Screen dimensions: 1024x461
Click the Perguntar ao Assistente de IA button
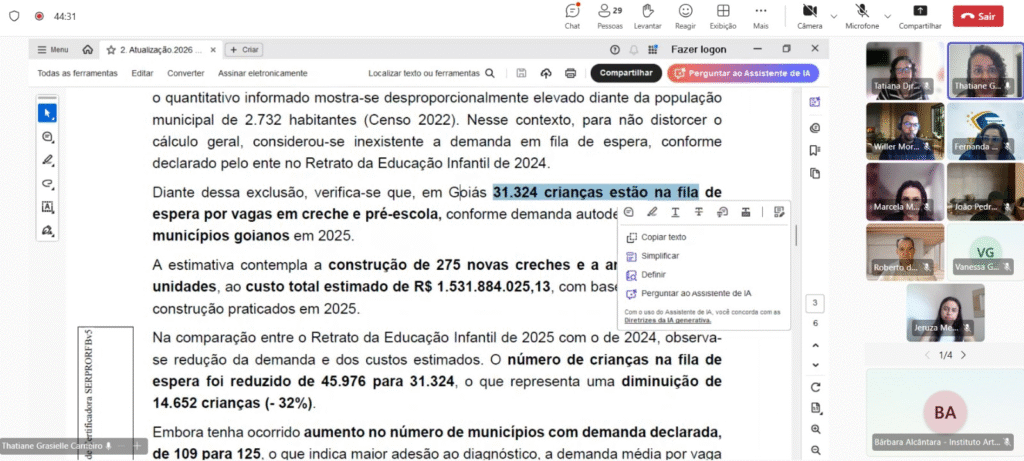(x=743, y=73)
